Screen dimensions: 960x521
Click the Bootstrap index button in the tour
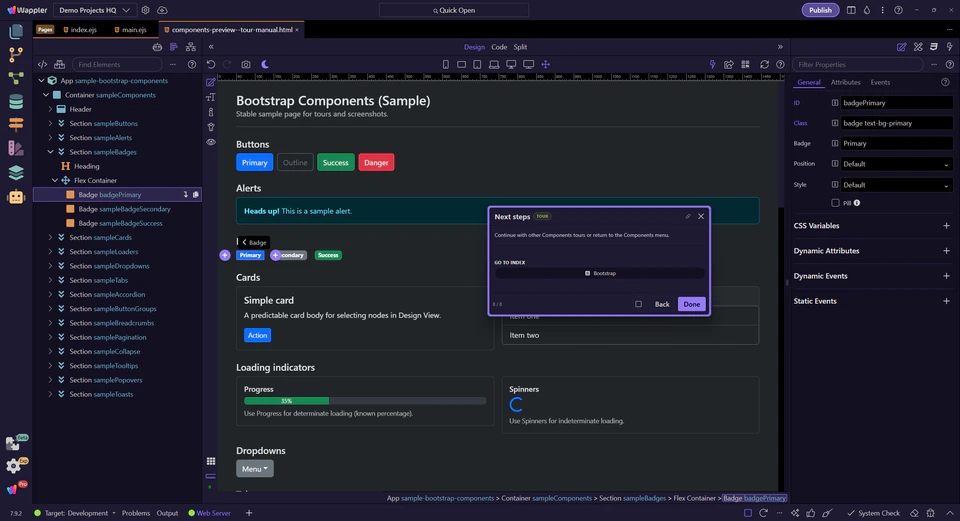click(599, 274)
